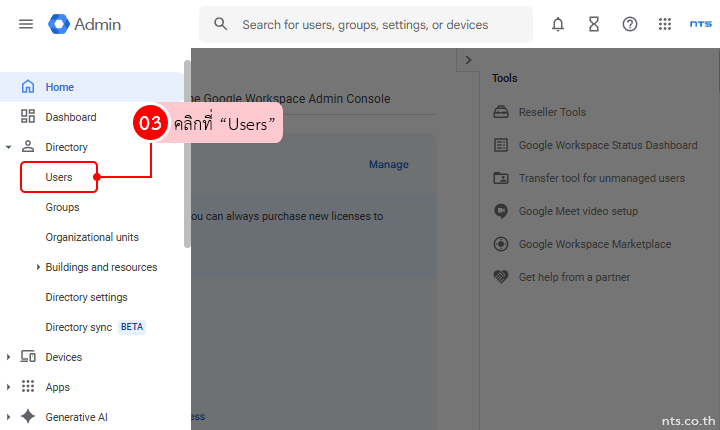Open Organizational units
The image size is (720, 430).
[92, 237]
